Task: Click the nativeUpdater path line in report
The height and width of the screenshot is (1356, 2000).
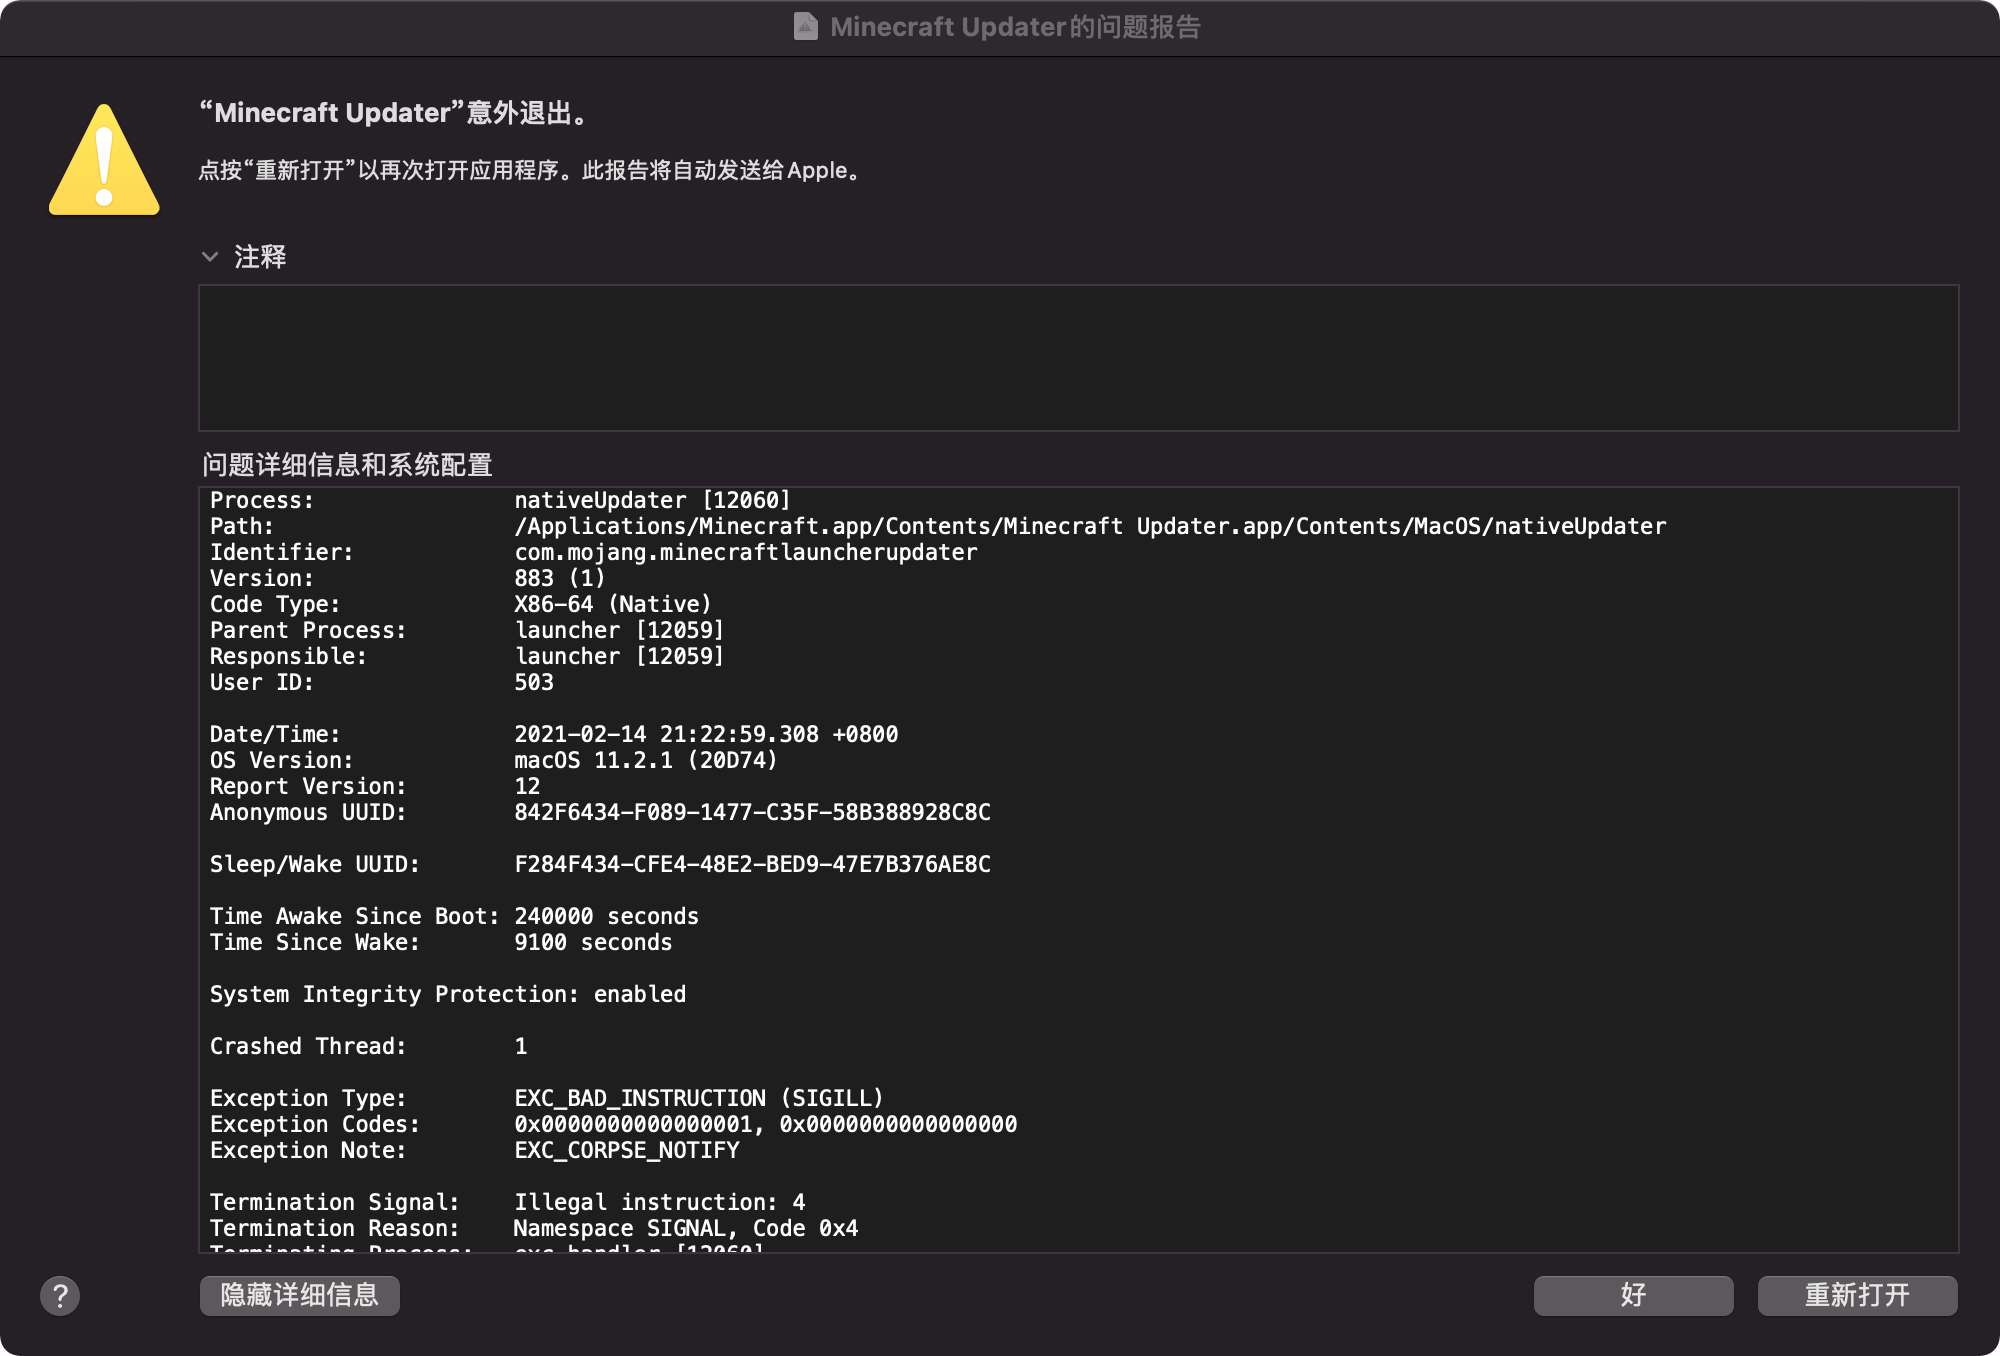Action: pos(1089,527)
